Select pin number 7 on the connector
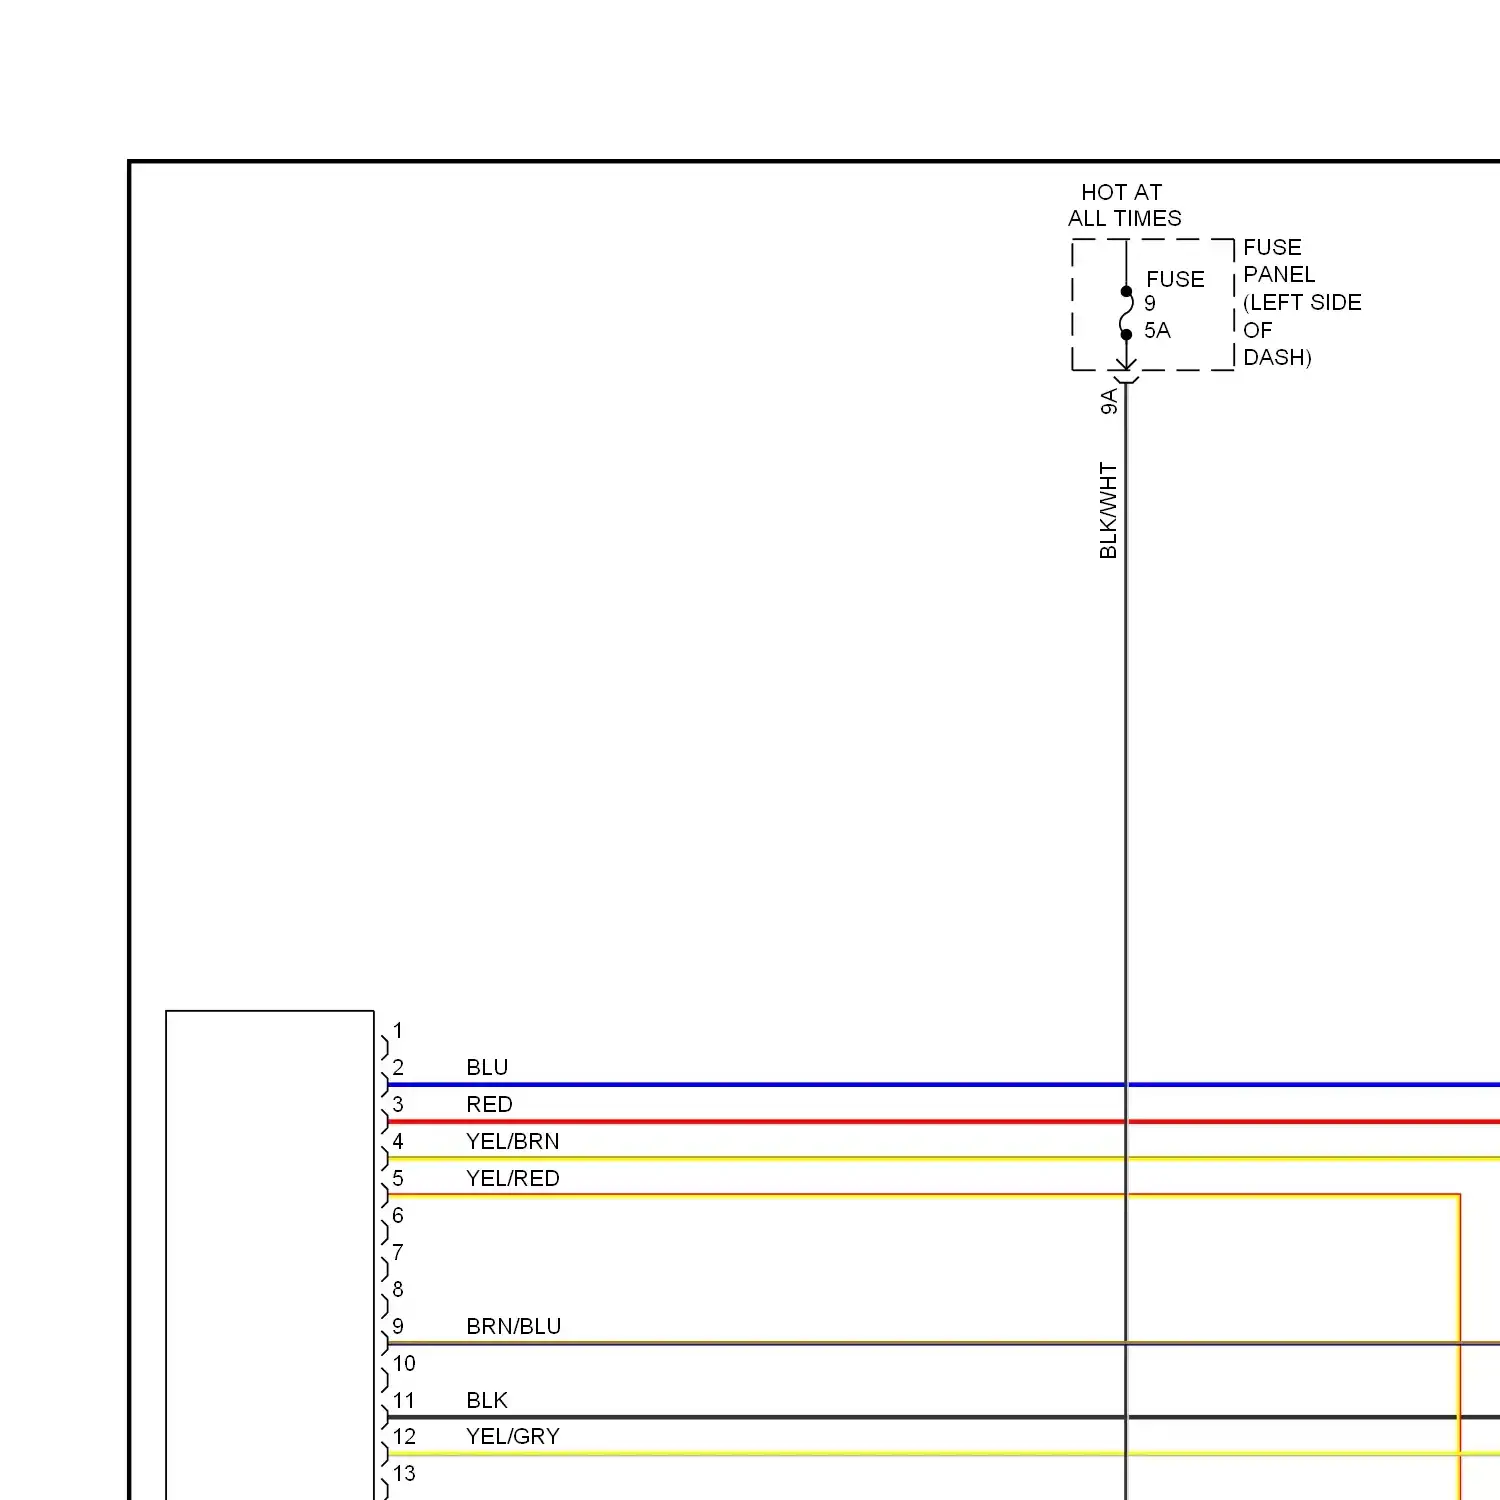1500x1500 pixels. [398, 1252]
